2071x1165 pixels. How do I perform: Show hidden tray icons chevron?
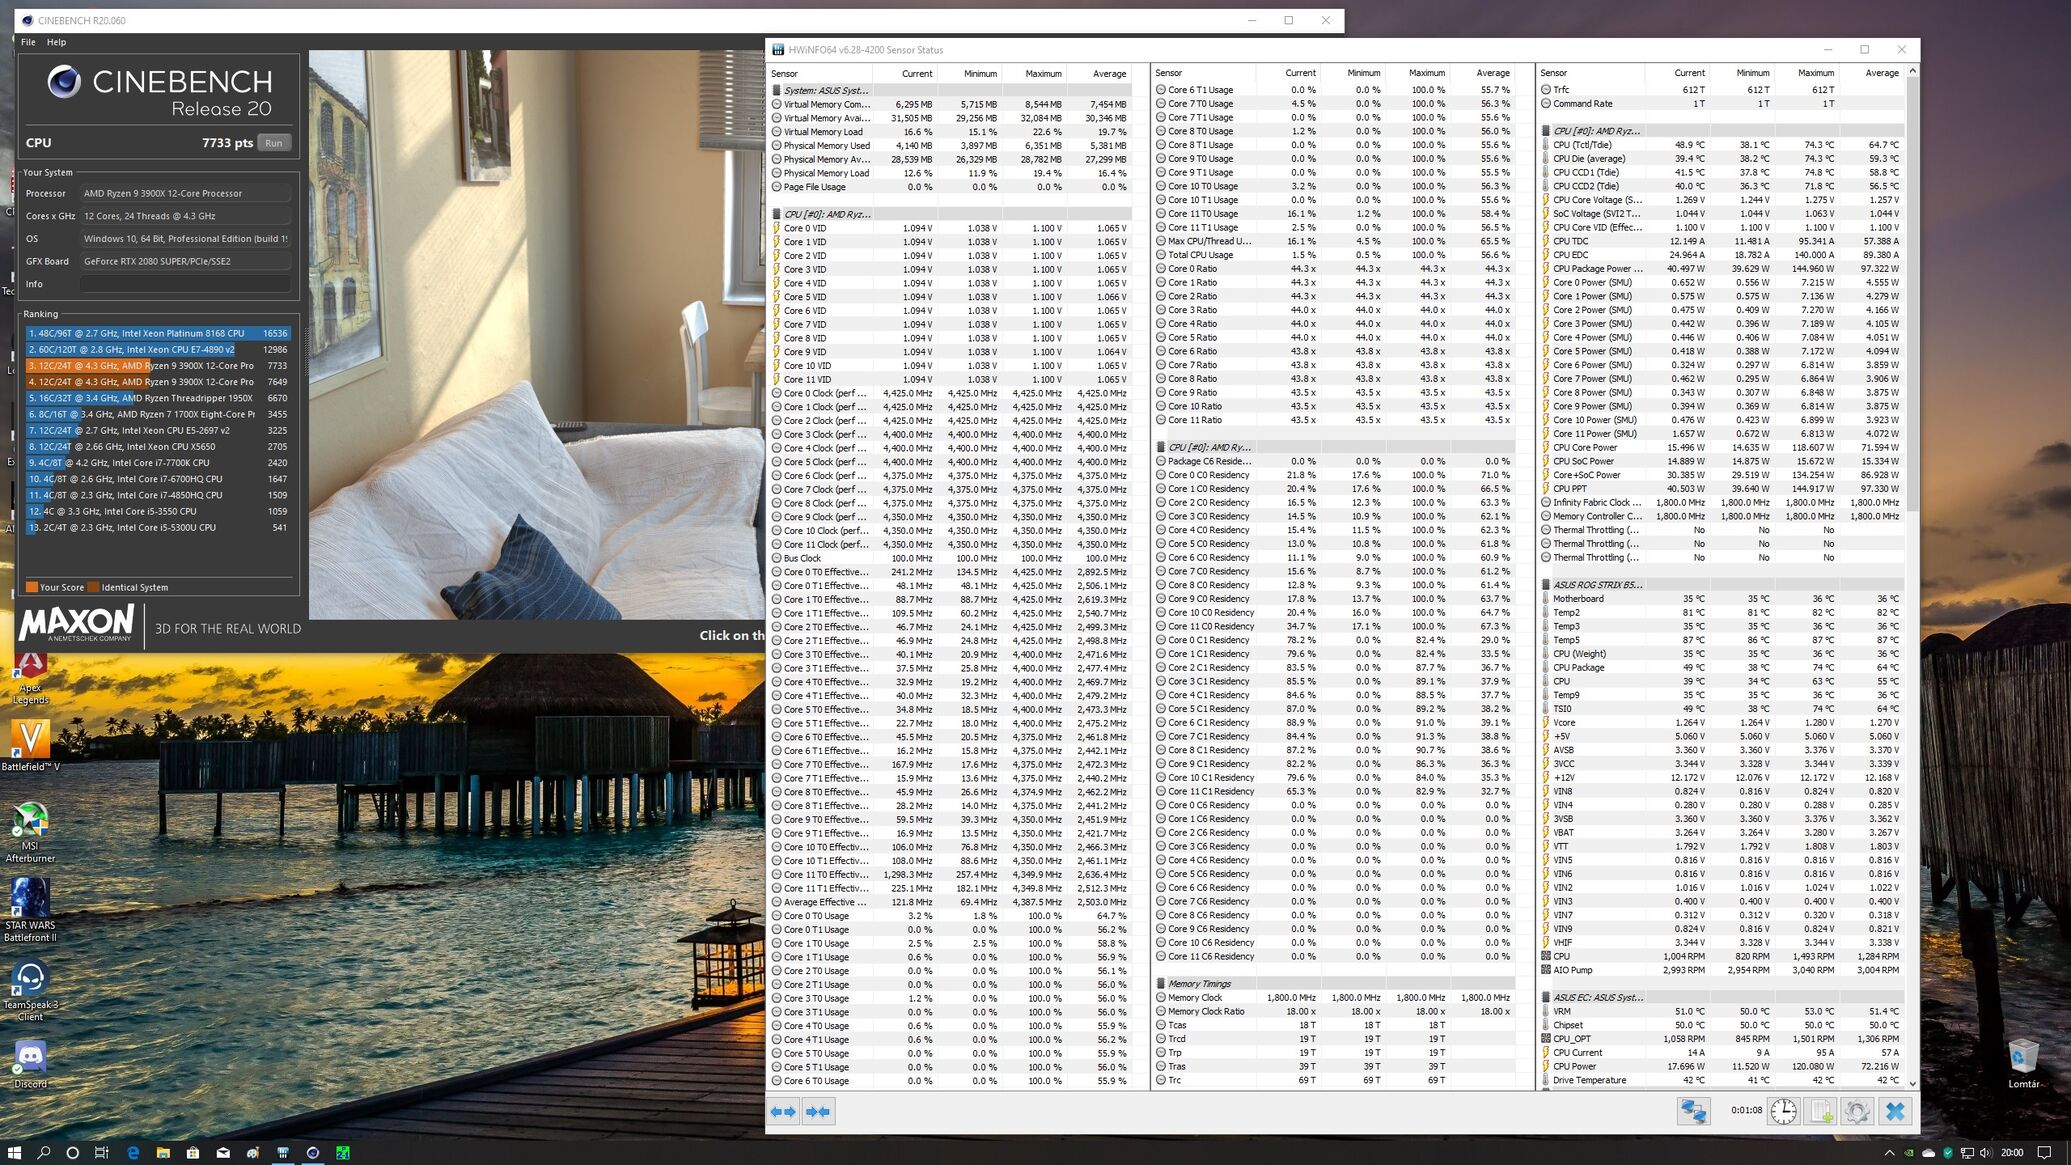click(x=1889, y=1152)
